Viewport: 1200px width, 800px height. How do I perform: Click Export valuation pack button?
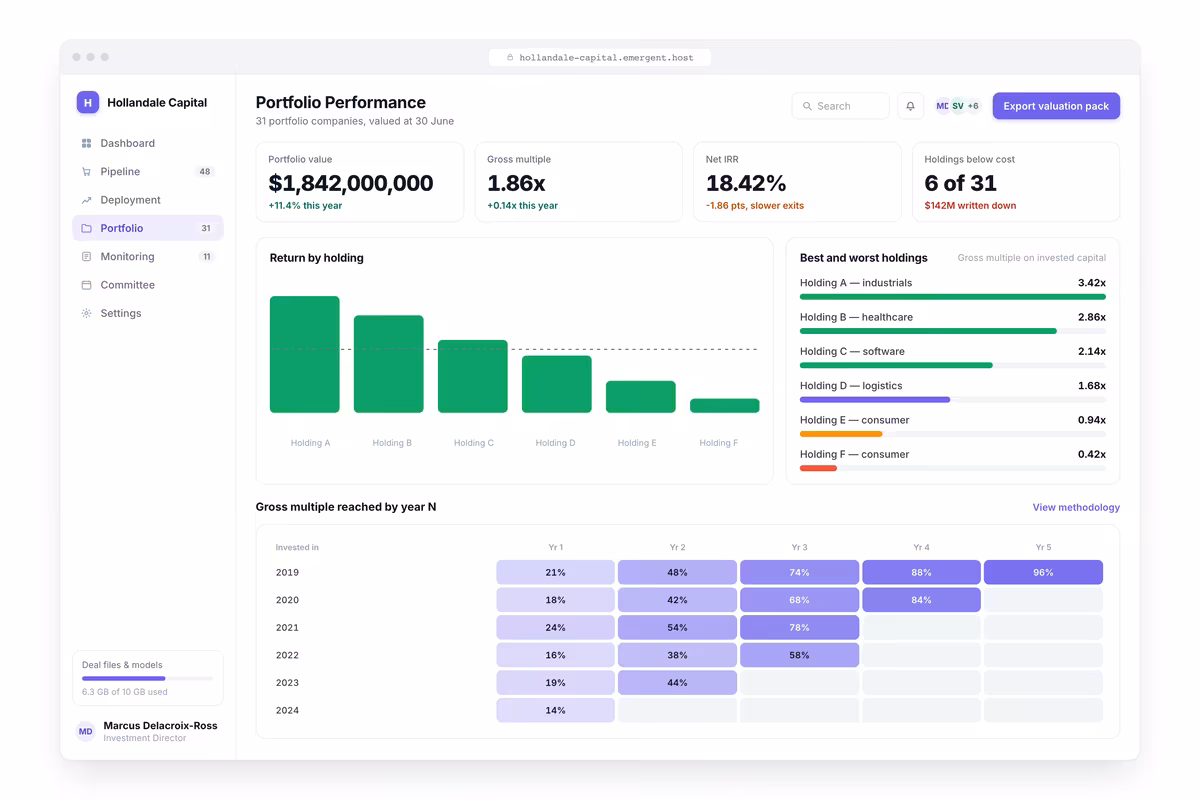pos(1056,106)
